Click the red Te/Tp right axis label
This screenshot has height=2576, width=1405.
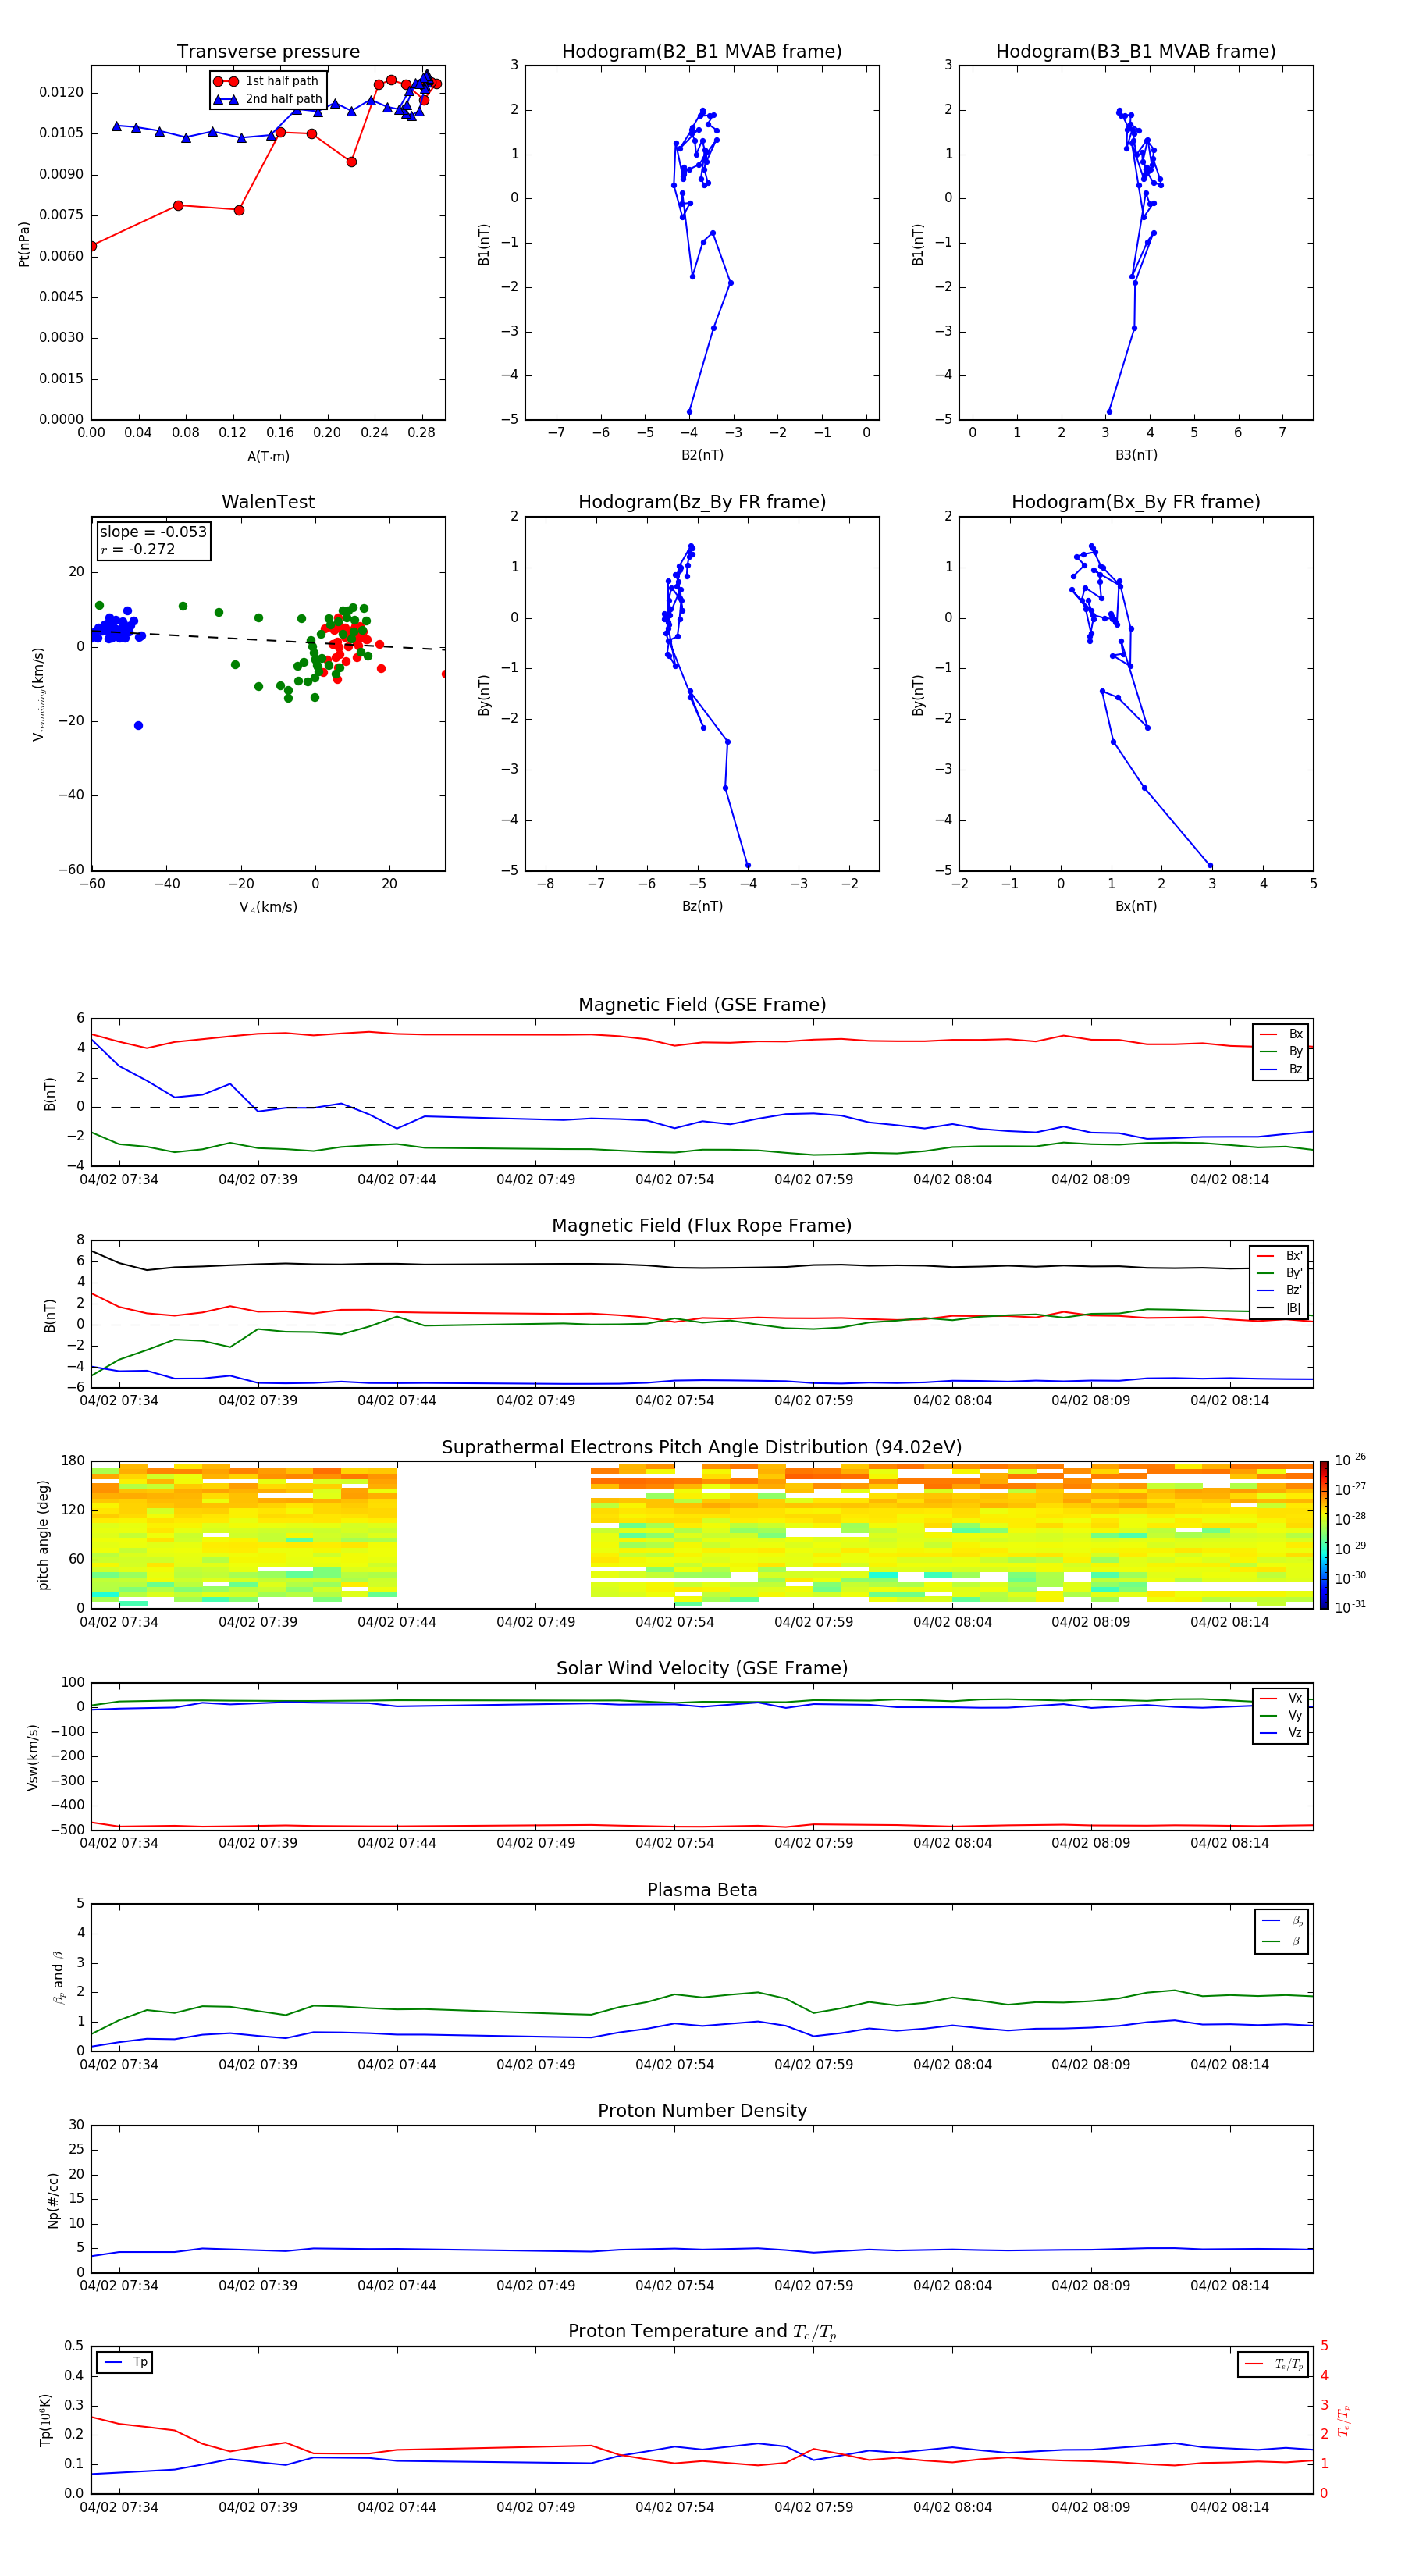tap(1344, 2421)
